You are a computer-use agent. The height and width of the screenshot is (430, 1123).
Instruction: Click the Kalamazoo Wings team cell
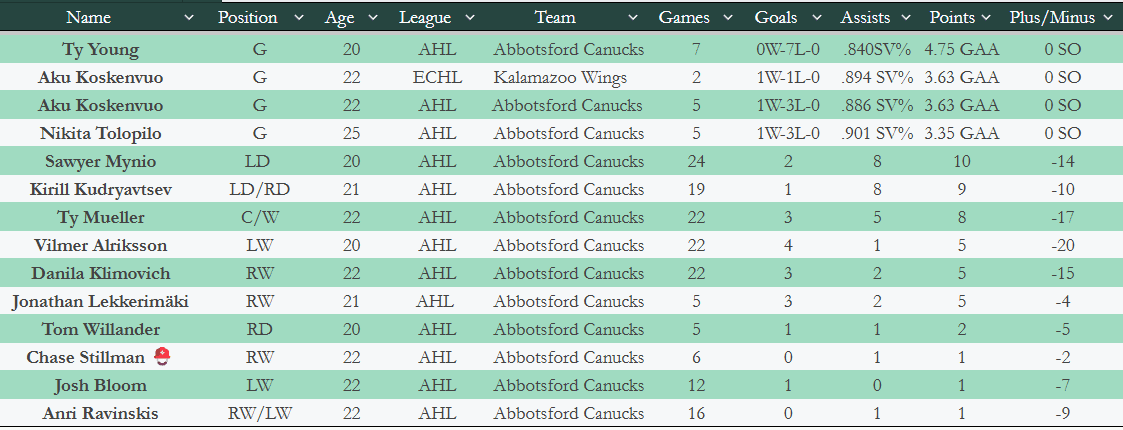pos(560,77)
